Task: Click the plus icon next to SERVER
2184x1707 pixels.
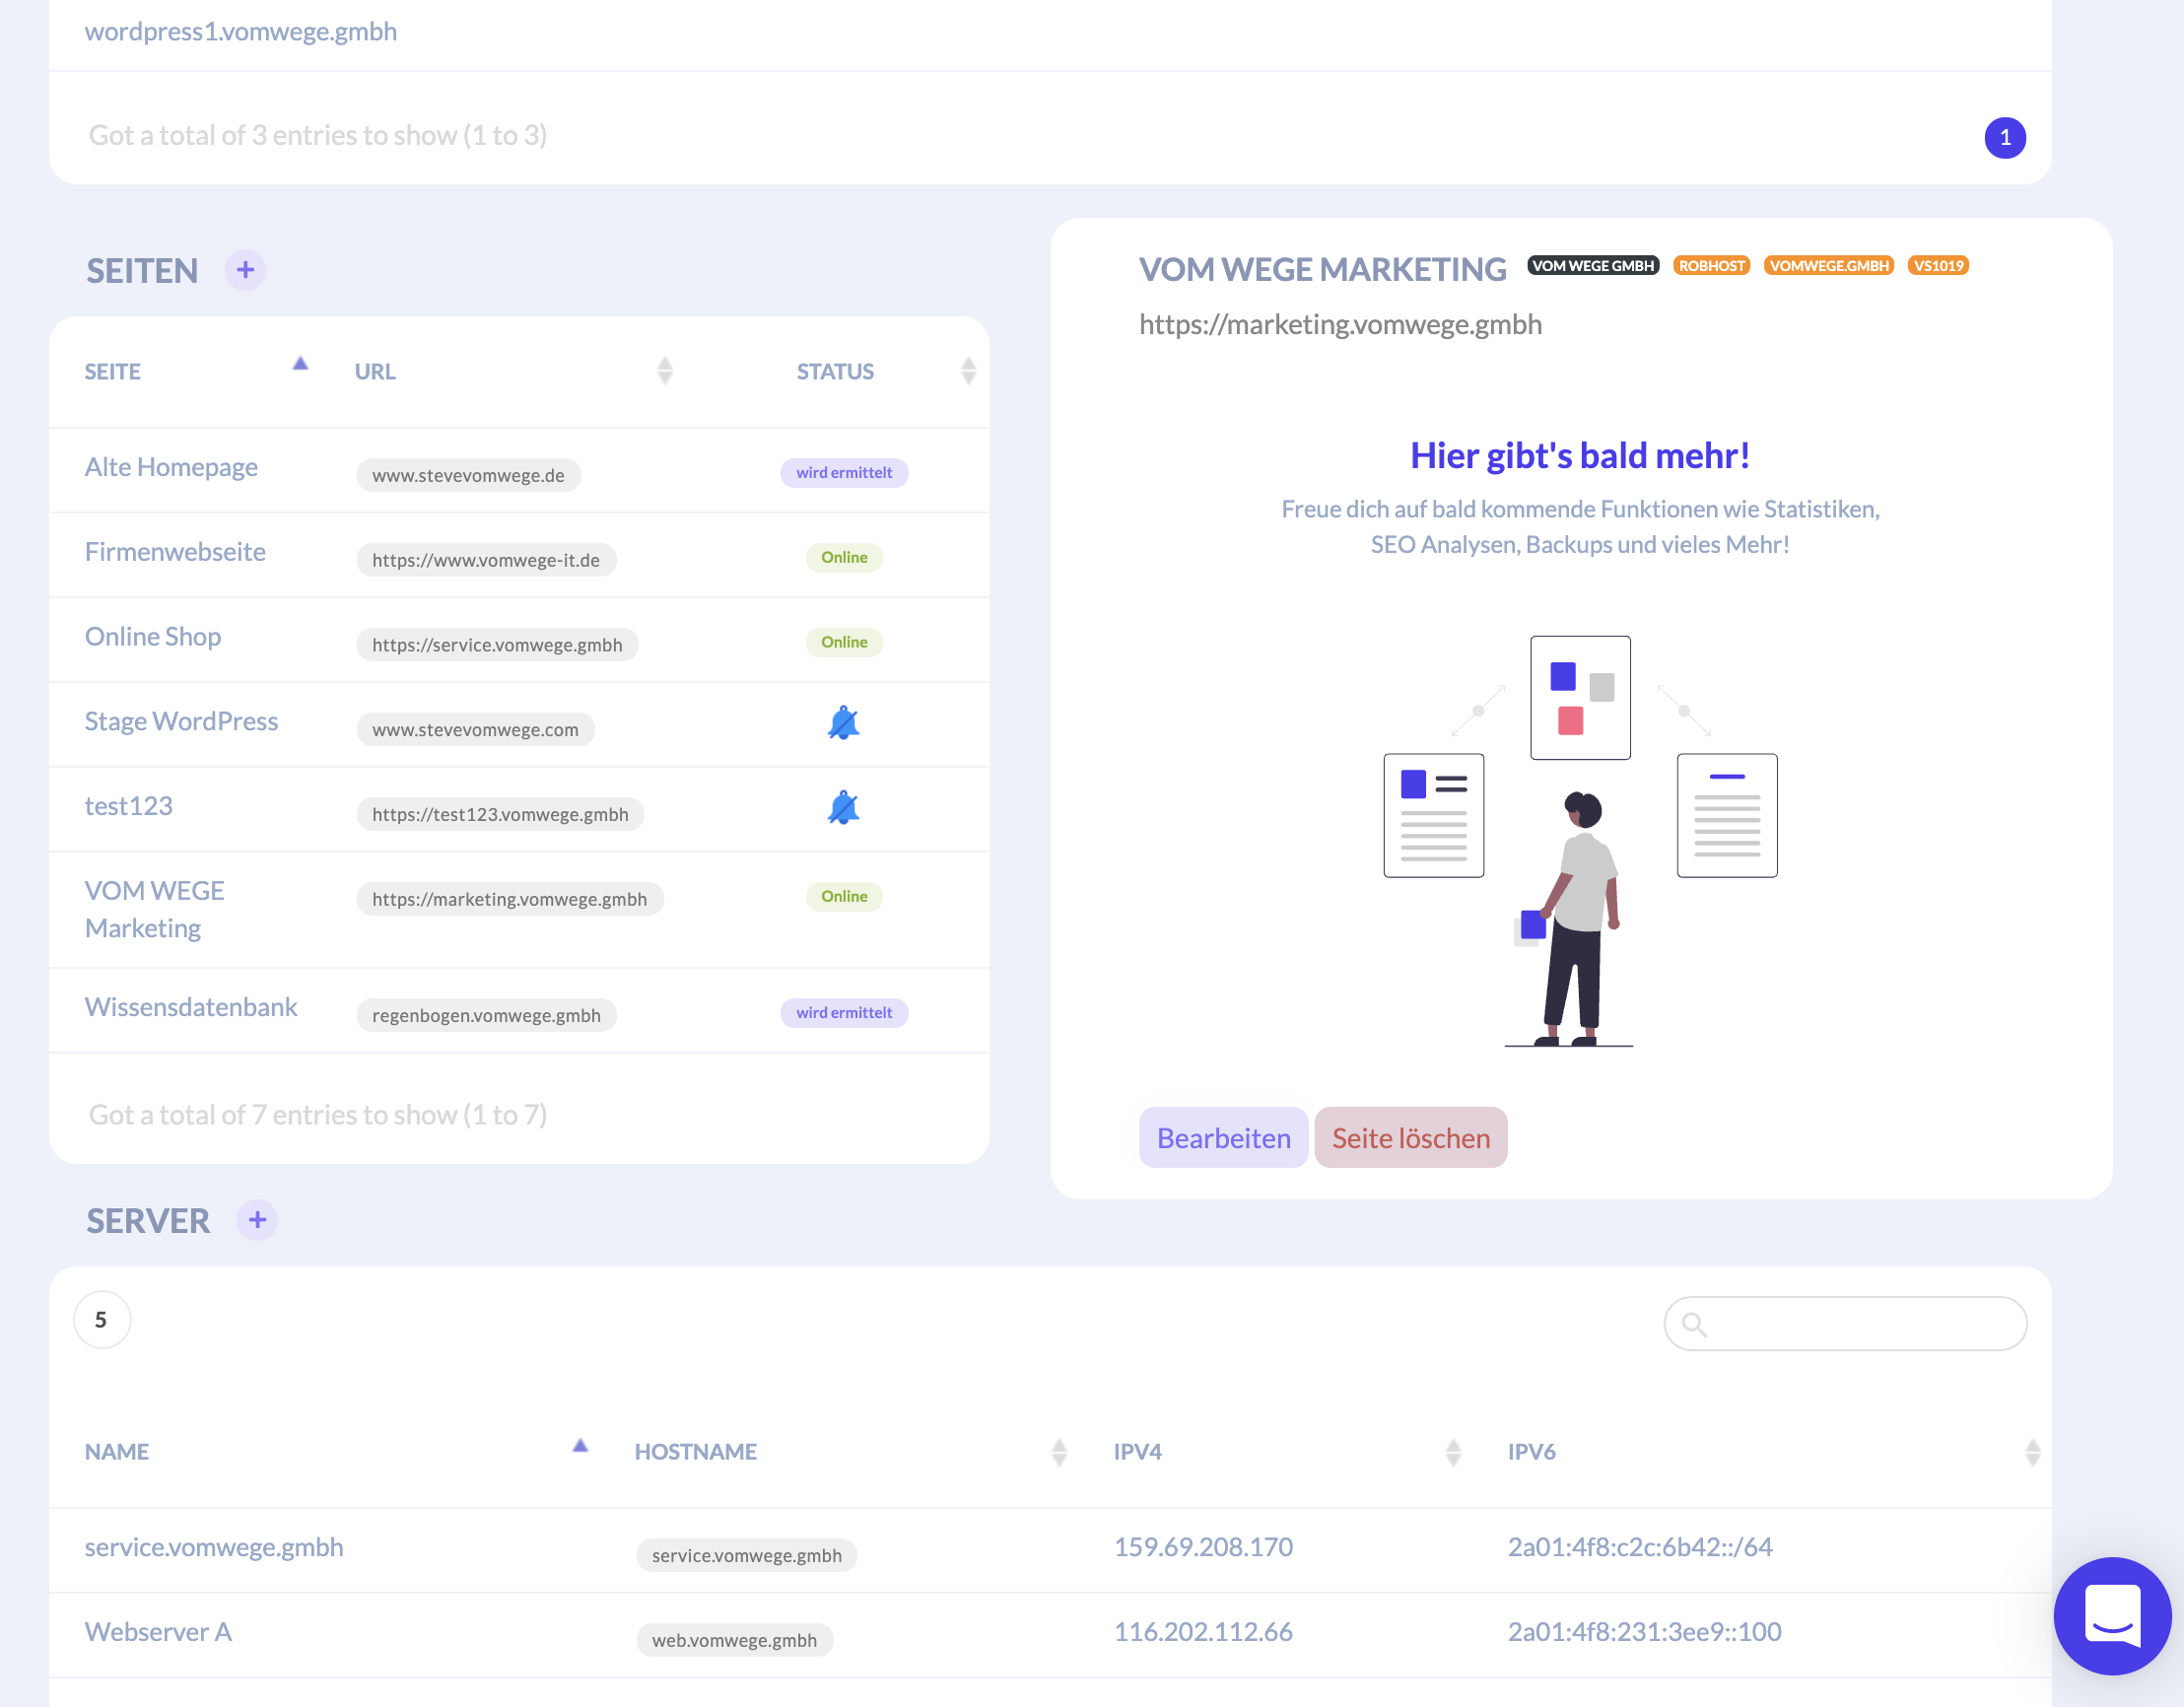Action: coord(257,1220)
